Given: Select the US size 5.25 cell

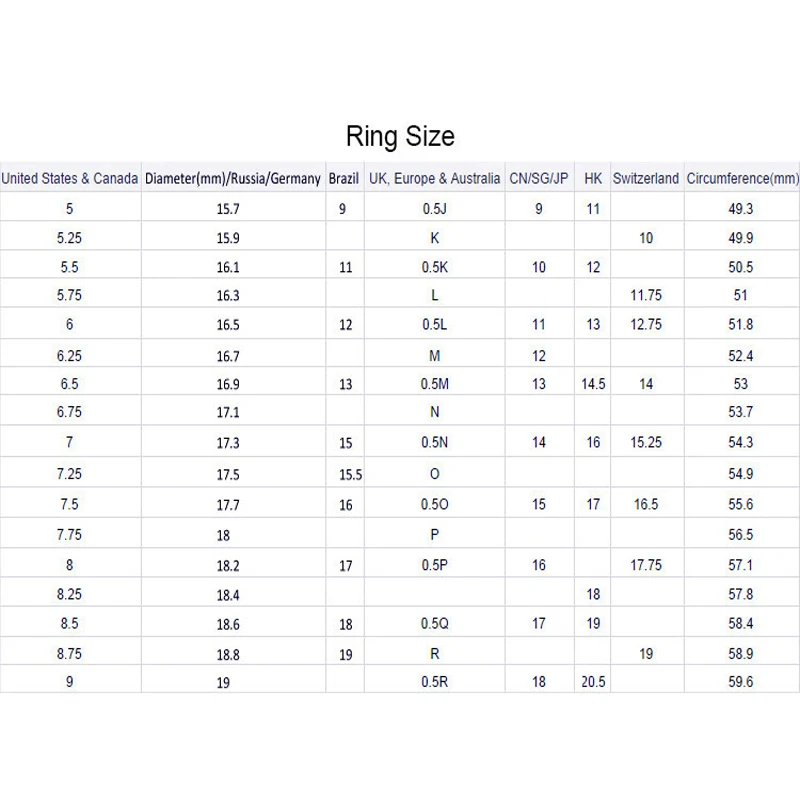Looking at the screenshot, I should point(69,238).
